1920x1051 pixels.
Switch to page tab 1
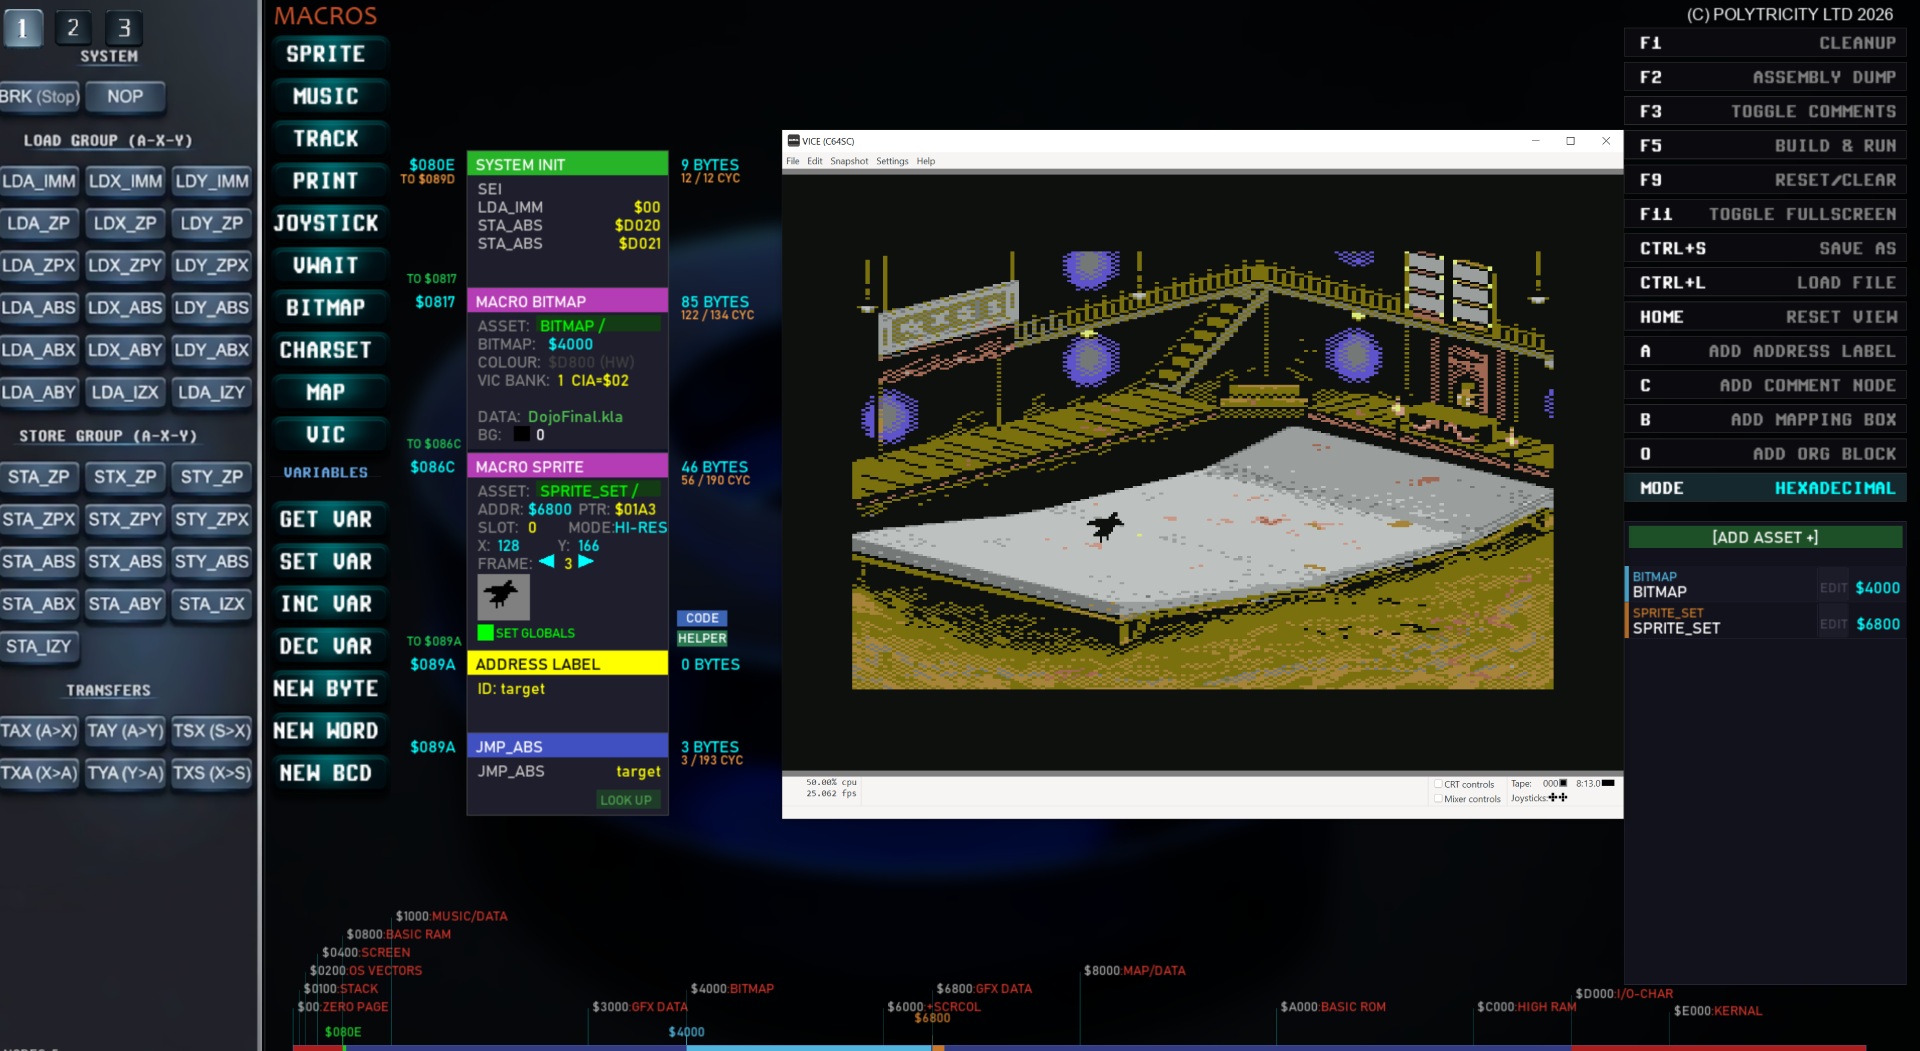22,28
